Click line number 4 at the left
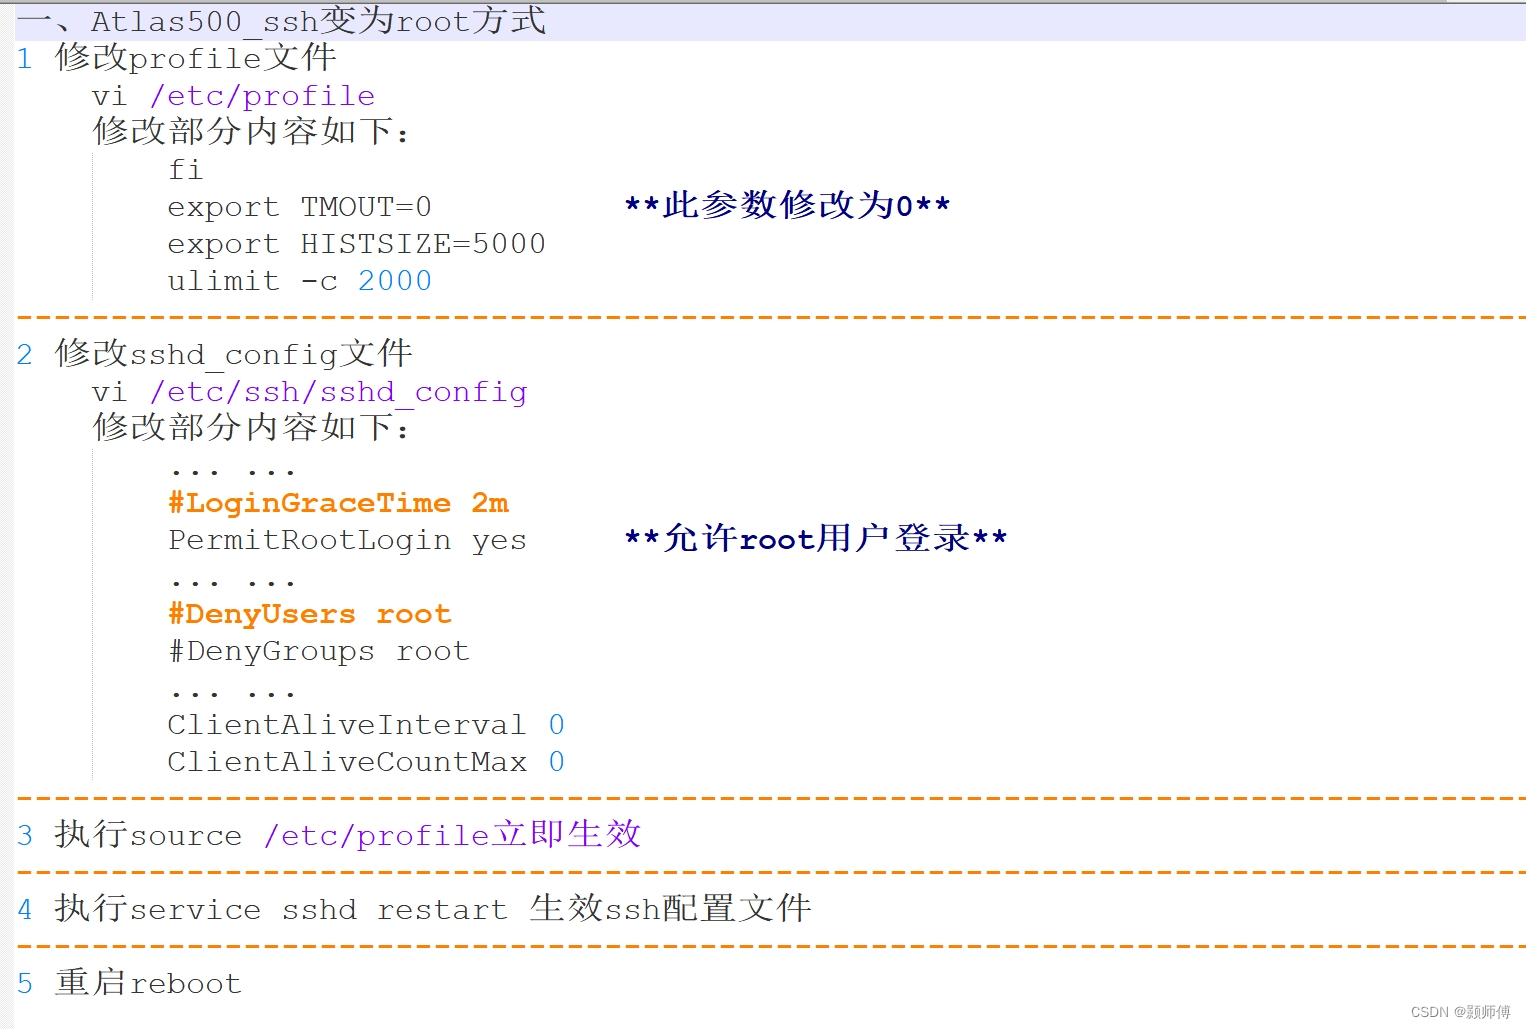Image resolution: width=1526 pixels, height=1029 pixels. pyautogui.click(x=25, y=910)
